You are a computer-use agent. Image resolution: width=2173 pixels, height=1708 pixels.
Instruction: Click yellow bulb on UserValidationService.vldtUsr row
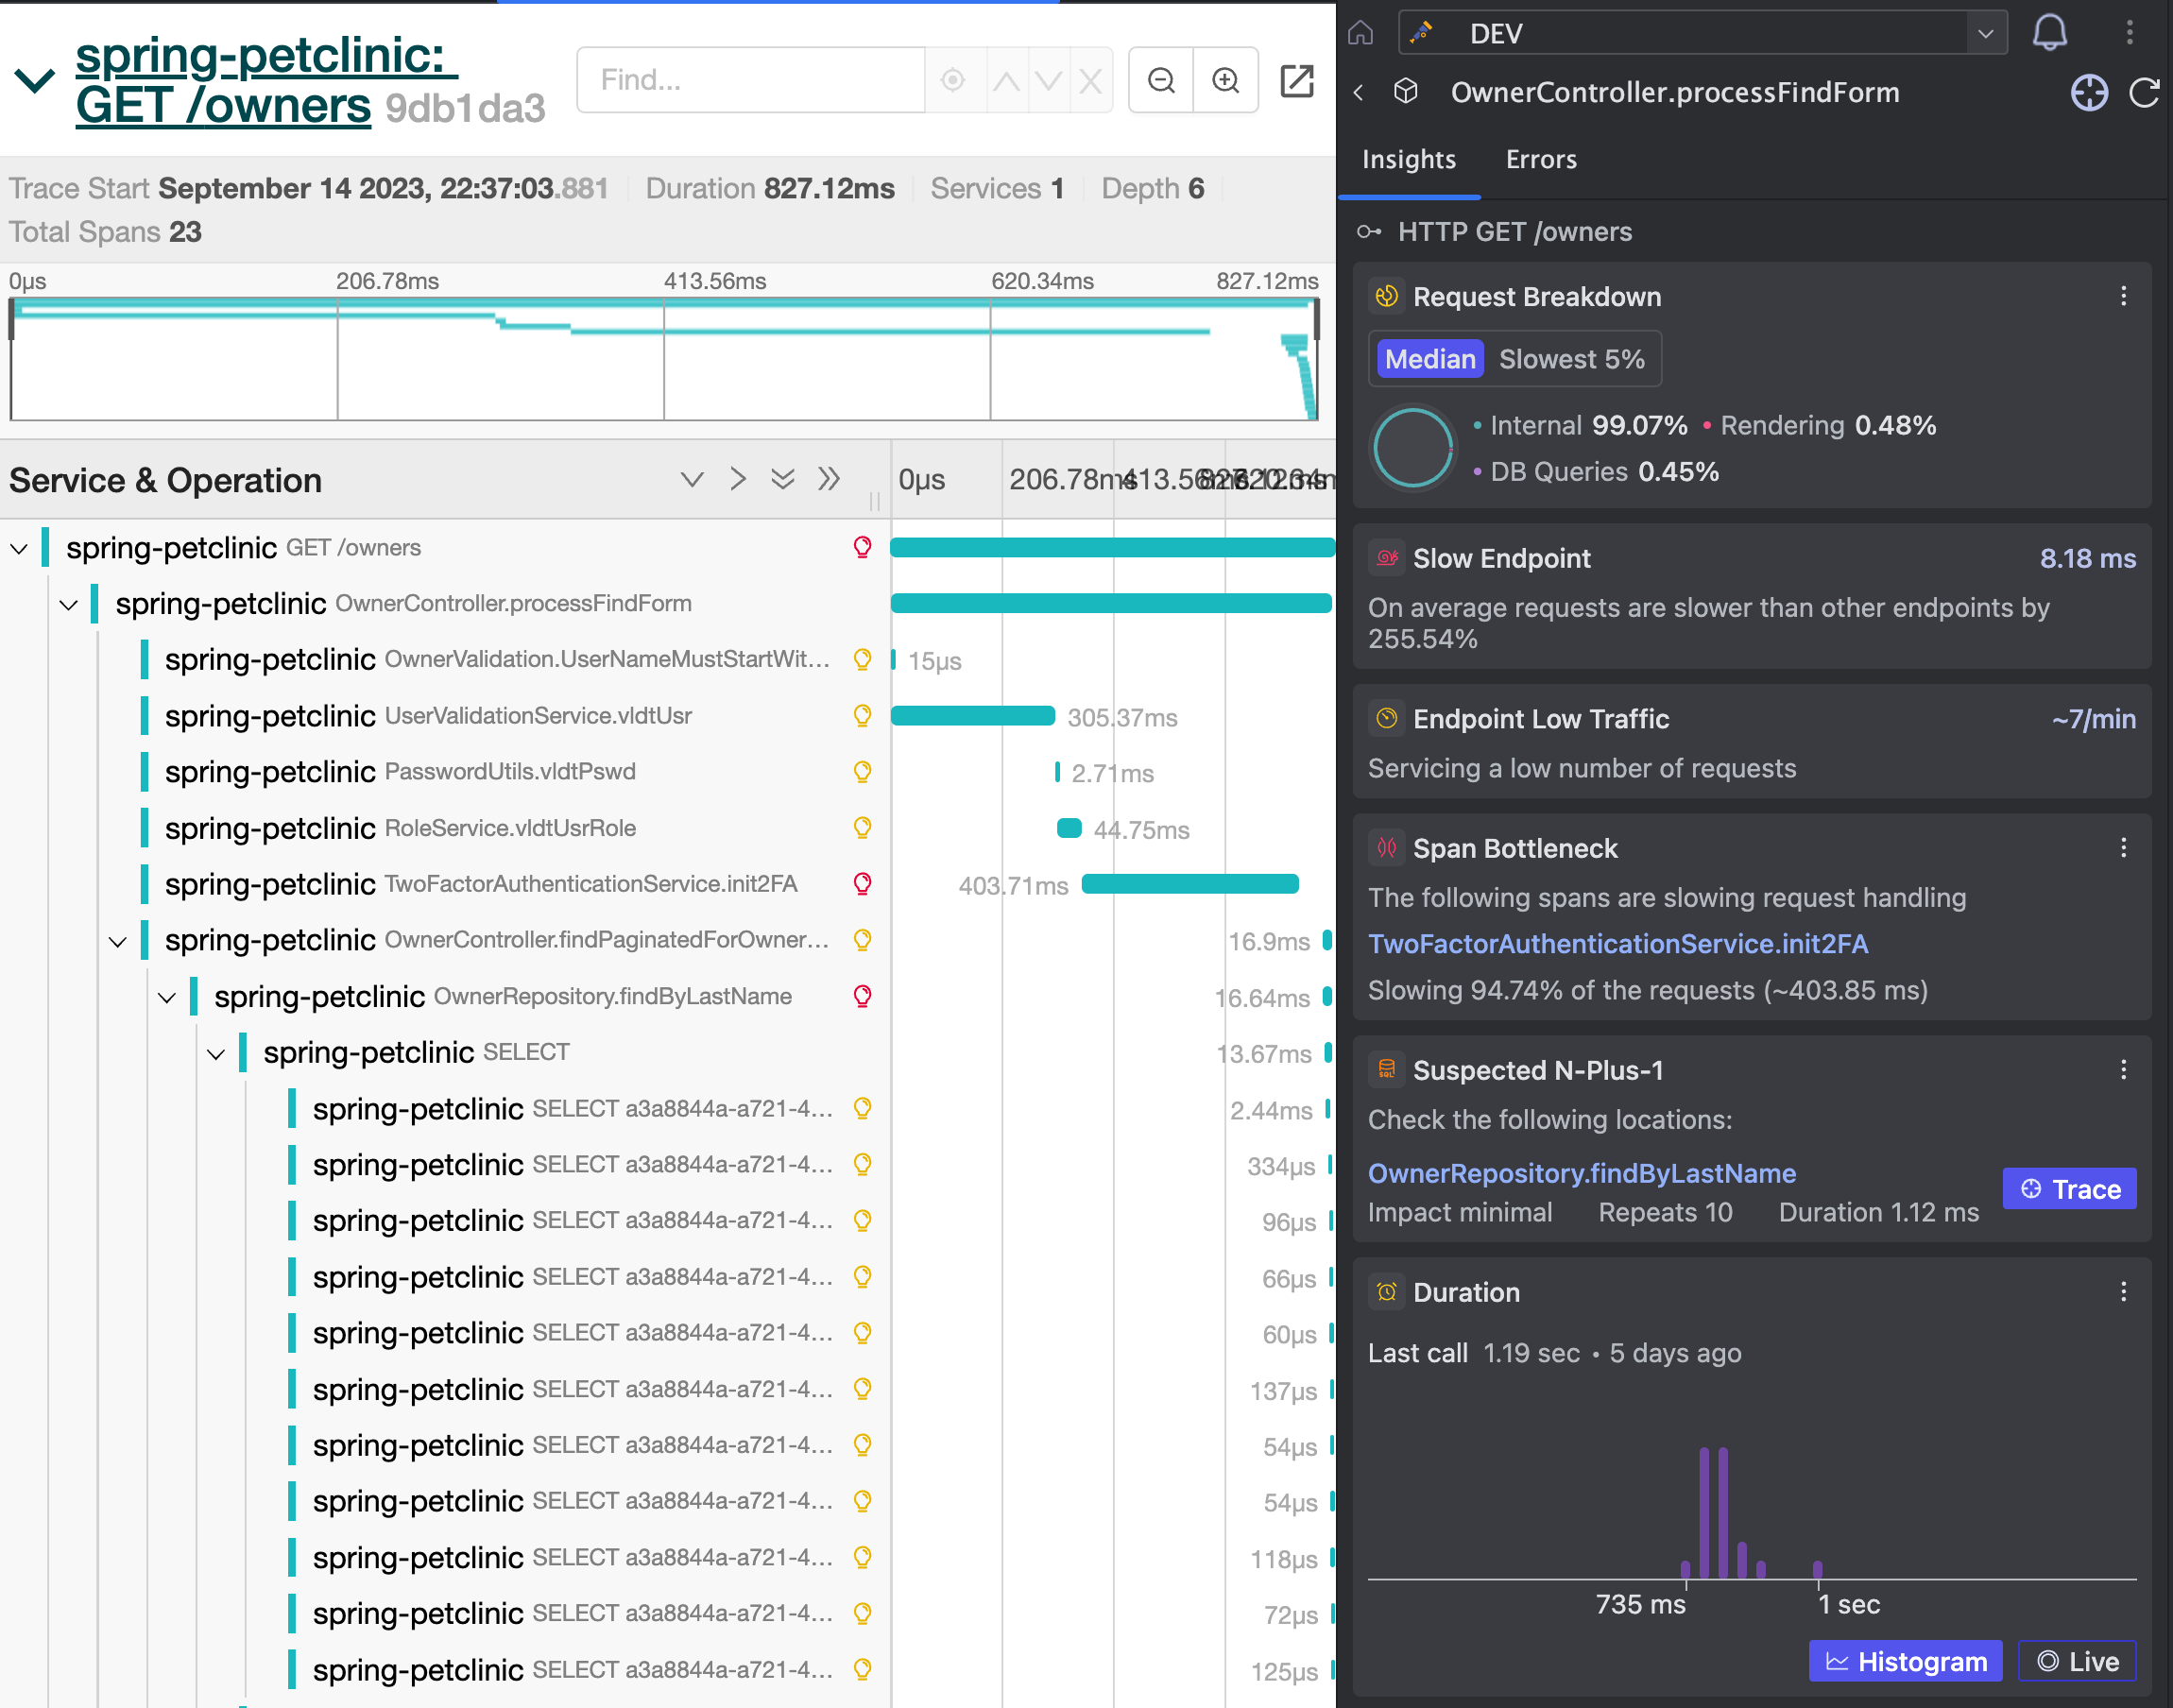click(x=862, y=715)
